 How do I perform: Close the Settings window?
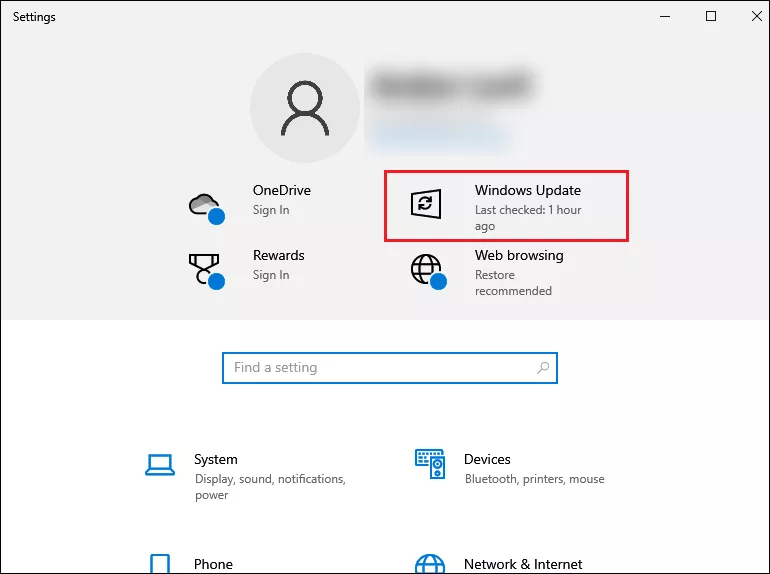756,16
